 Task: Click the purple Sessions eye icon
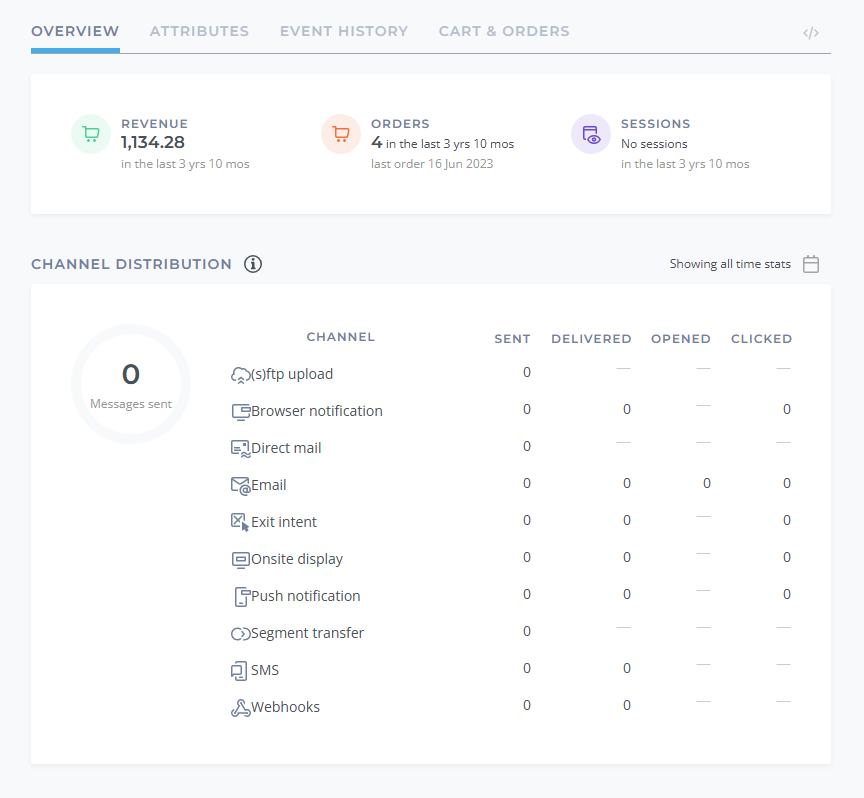coord(591,134)
